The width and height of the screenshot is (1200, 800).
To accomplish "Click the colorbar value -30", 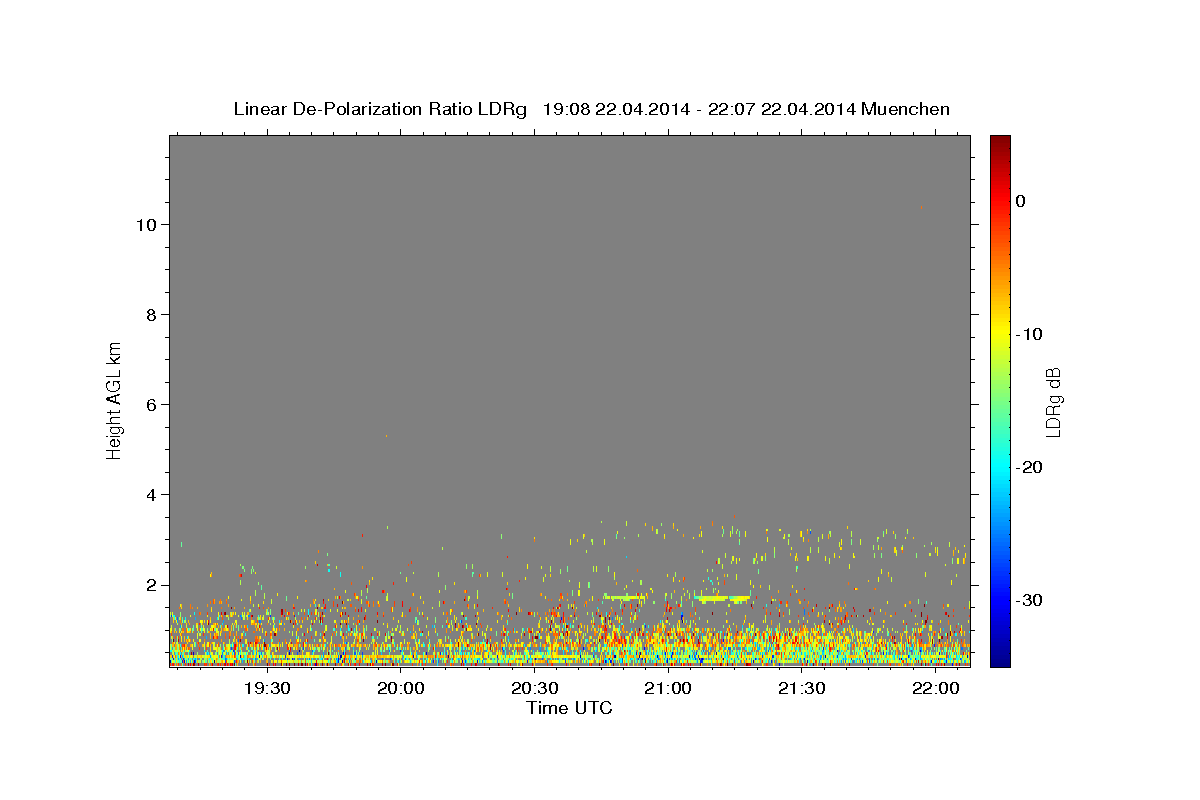I will pyautogui.click(x=1030, y=600).
